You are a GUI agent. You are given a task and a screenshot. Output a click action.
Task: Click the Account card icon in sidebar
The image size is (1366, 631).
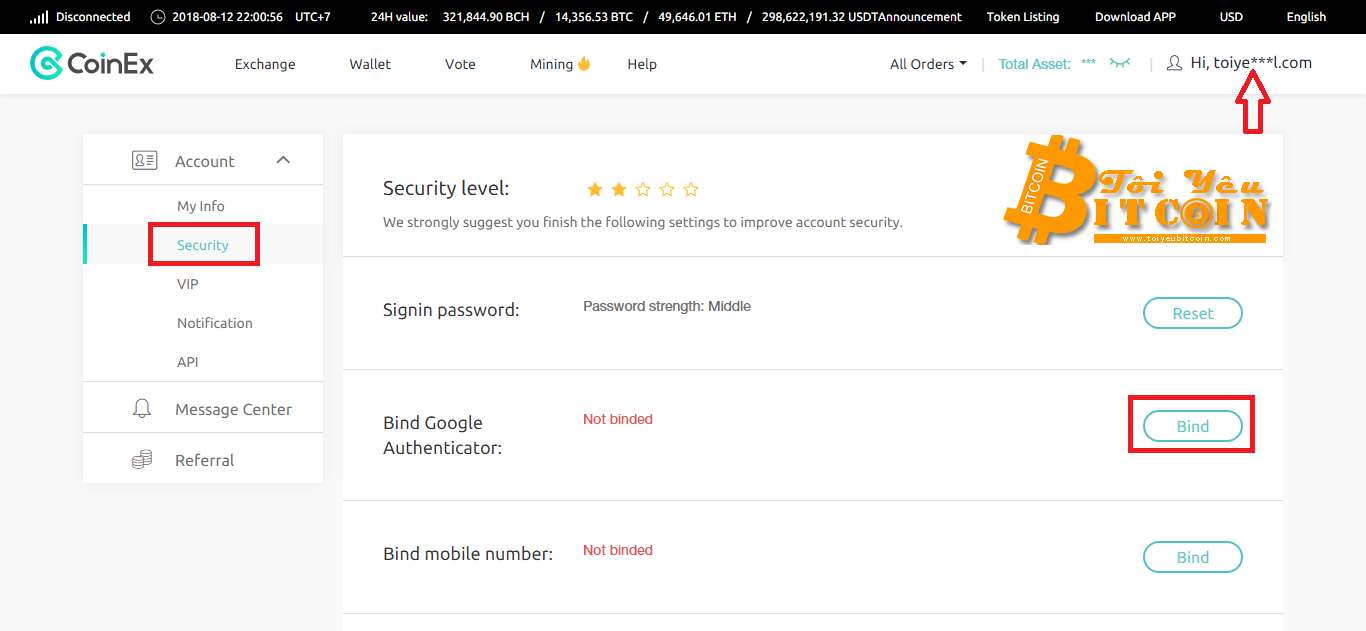[144, 160]
